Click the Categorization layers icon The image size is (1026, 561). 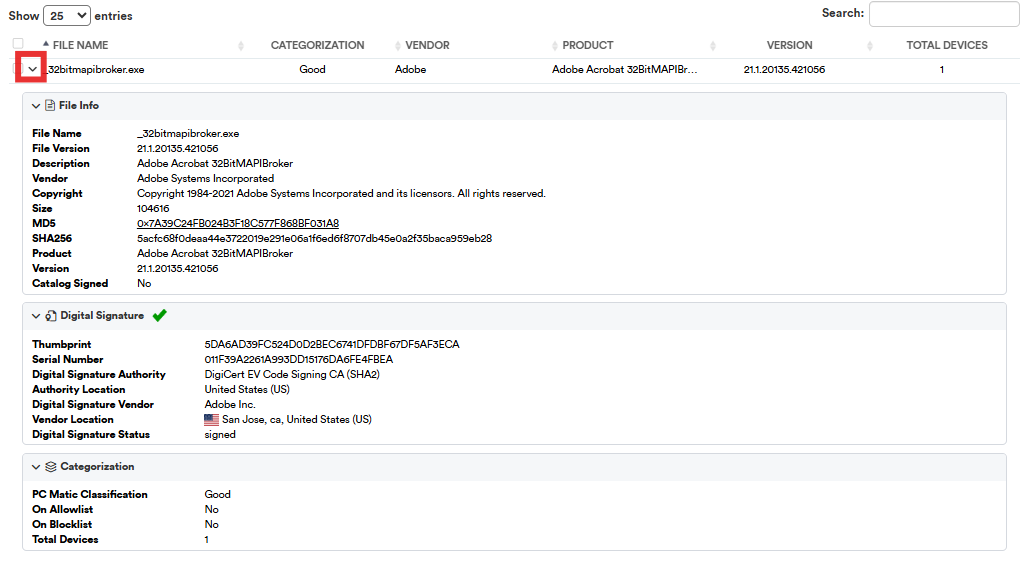pyautogui.click(x=51, y=467)
